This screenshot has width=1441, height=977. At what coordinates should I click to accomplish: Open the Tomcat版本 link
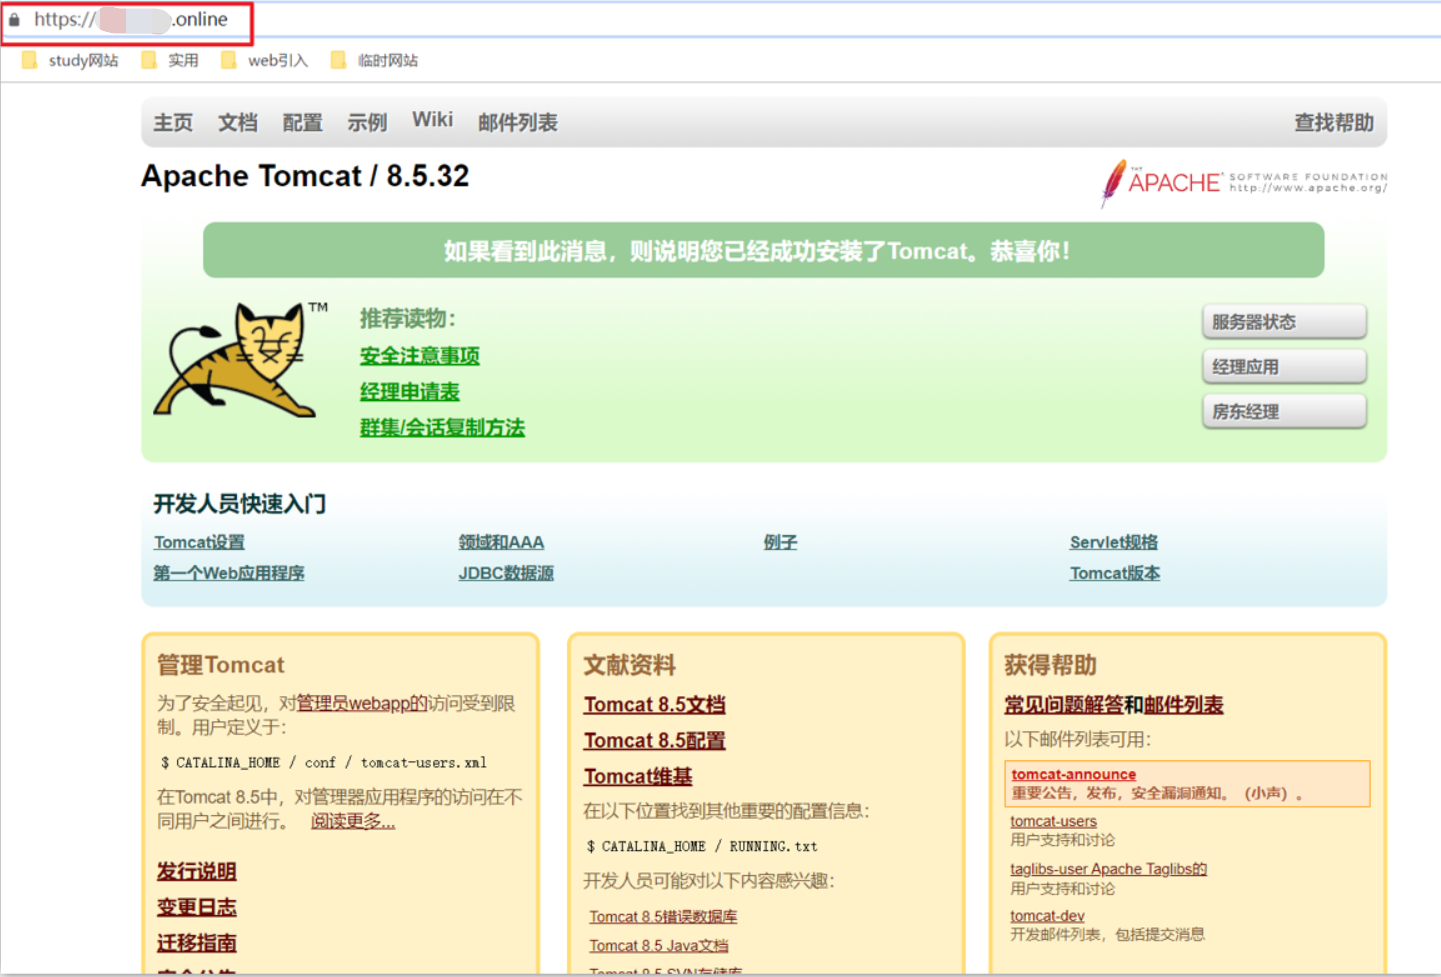tap(1115, 573)
